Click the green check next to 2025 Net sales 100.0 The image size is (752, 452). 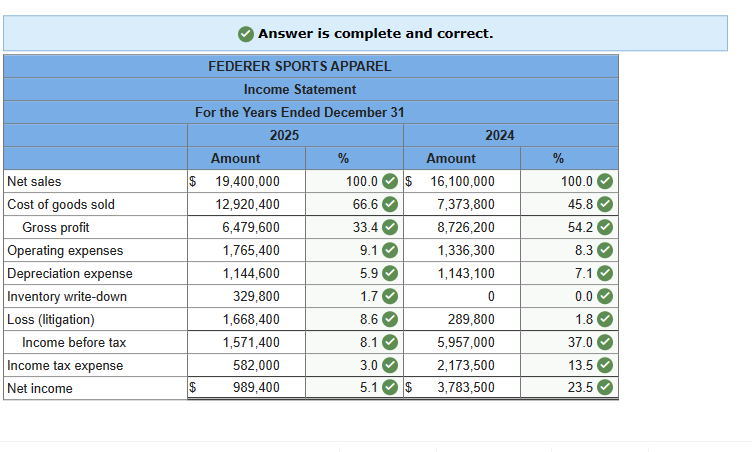coord(390,181)
